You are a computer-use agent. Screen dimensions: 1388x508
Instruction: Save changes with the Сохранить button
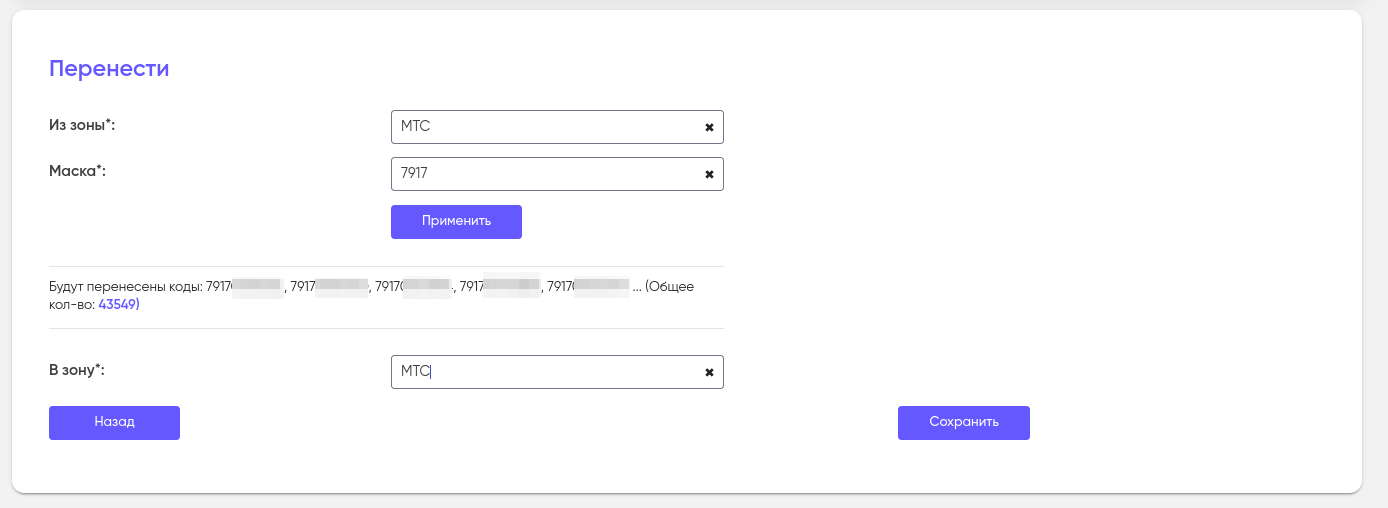point(963,423)
